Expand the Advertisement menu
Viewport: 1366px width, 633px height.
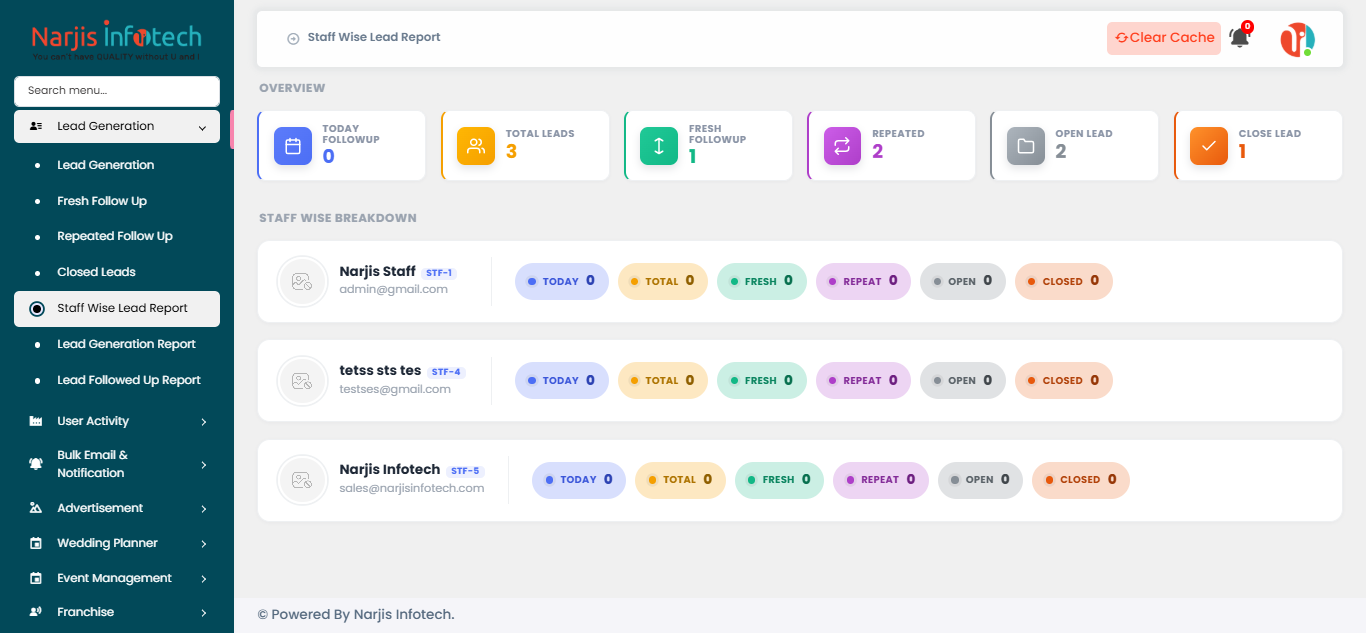tap(203, 509)
